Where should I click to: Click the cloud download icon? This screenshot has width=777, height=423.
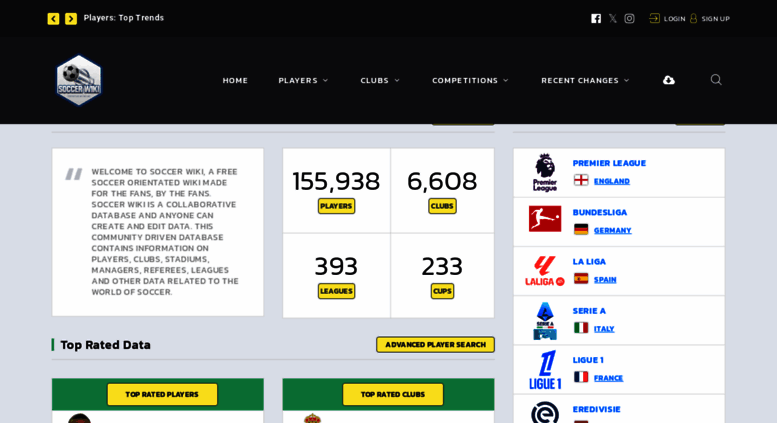tap(669, 80)
